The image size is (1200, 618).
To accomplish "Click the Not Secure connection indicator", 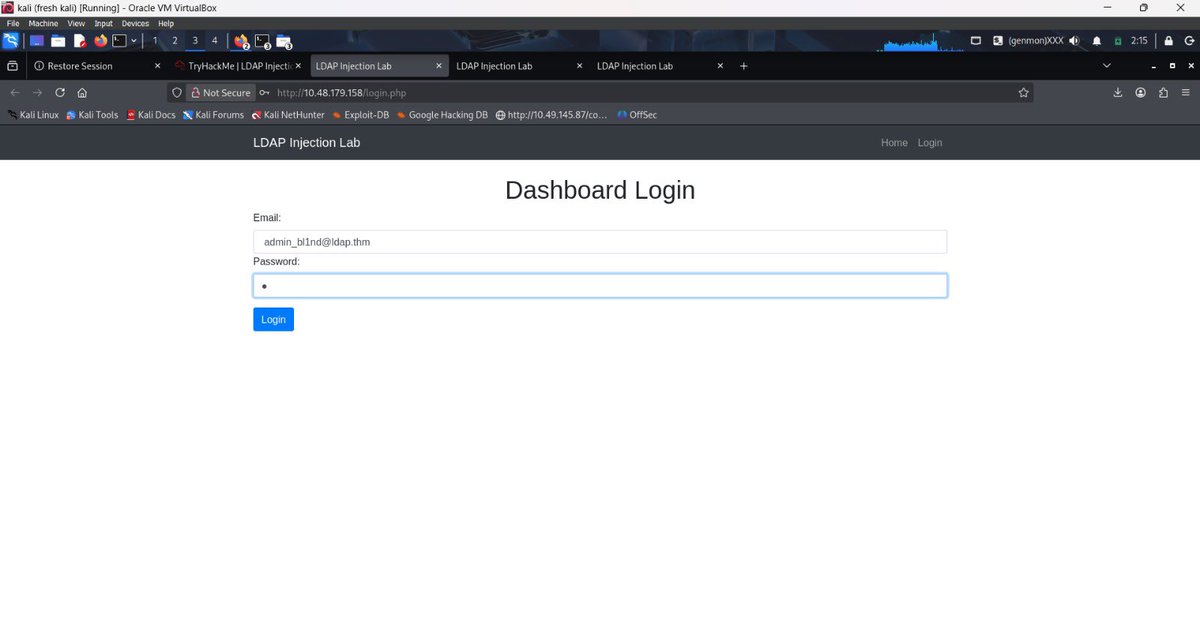I will pyautogui.click(x=221, y=92).
